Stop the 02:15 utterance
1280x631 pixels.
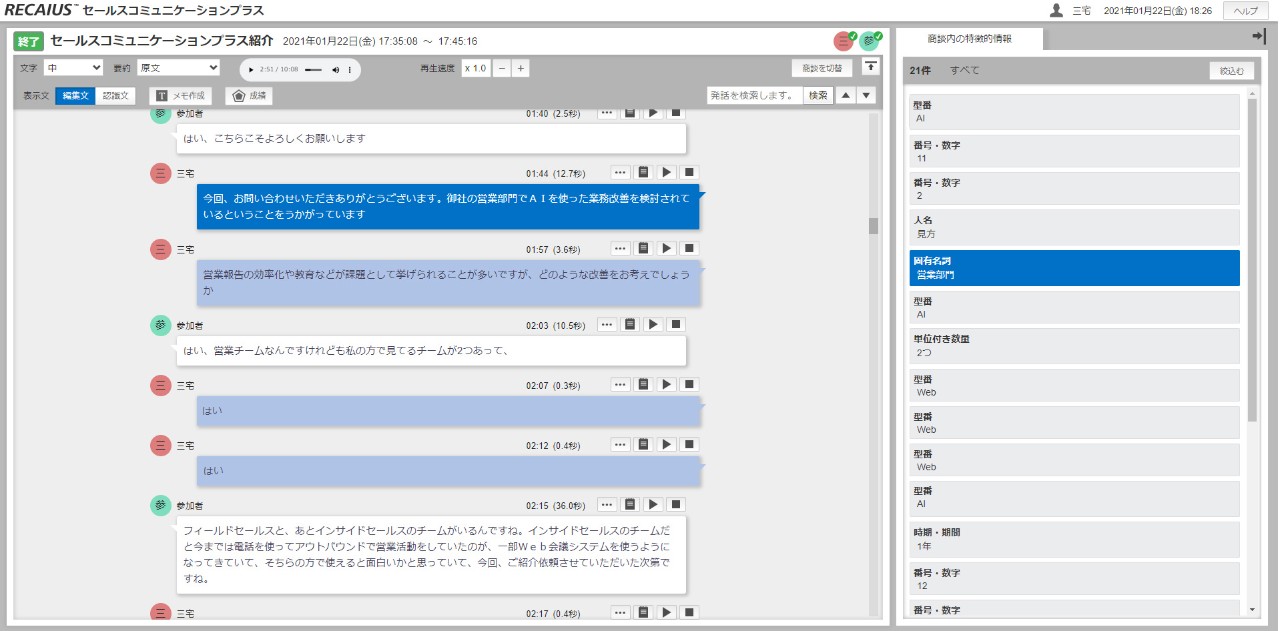point(676,505)
